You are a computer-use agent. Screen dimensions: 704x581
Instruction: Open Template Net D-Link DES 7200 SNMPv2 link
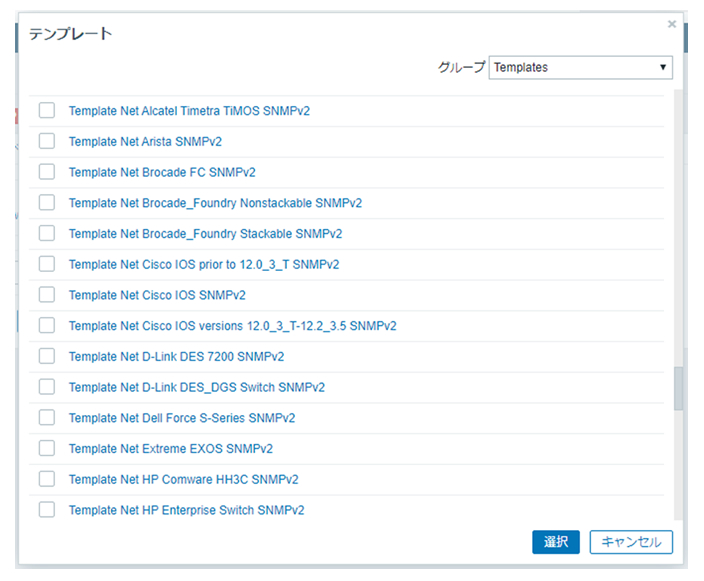176,357
